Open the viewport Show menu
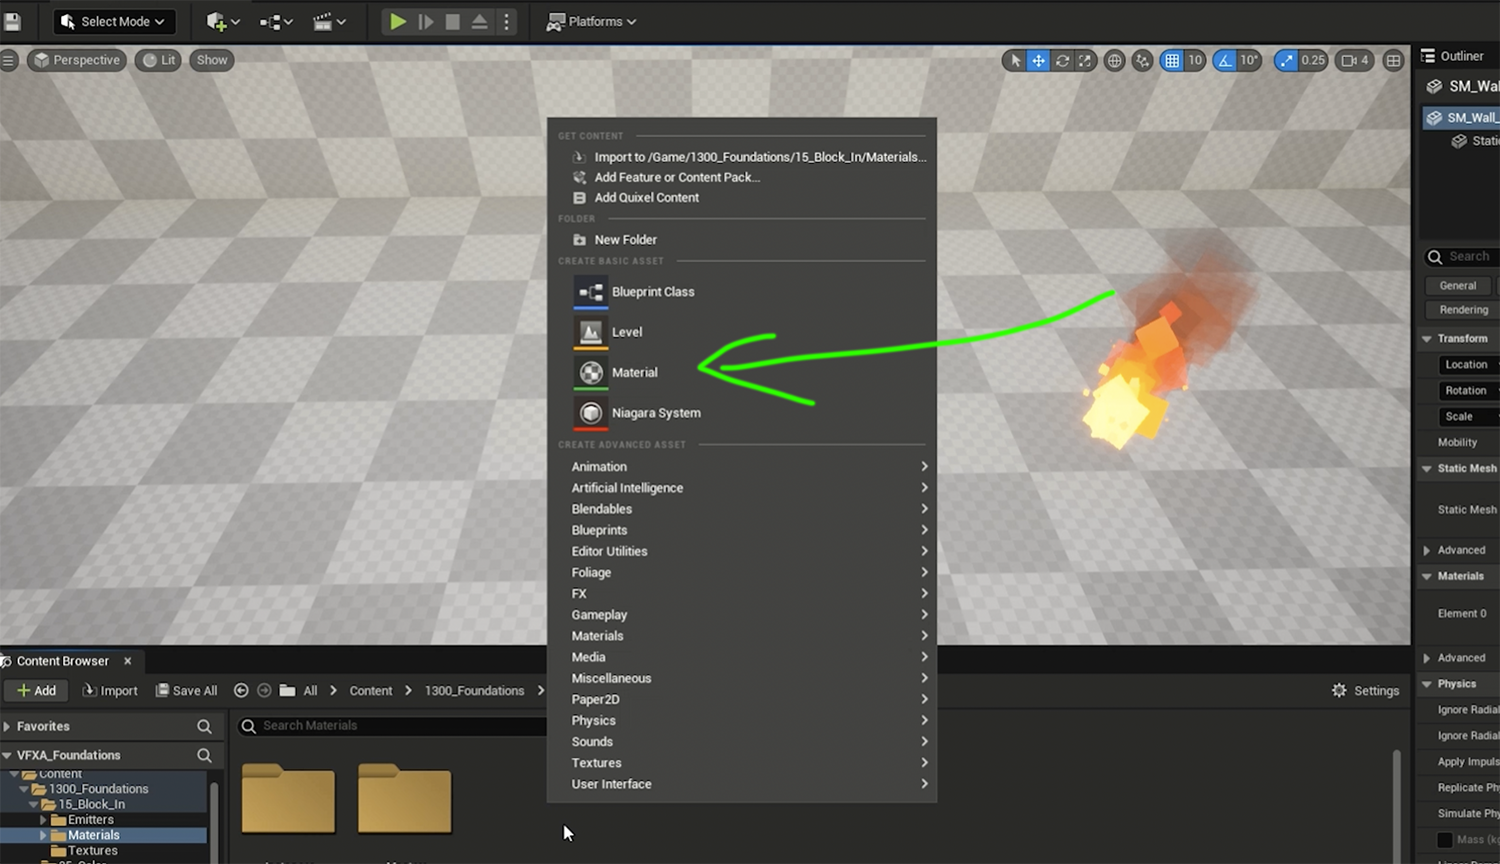The height and width of the screenshot is (864, 1500). pos(212,60)
